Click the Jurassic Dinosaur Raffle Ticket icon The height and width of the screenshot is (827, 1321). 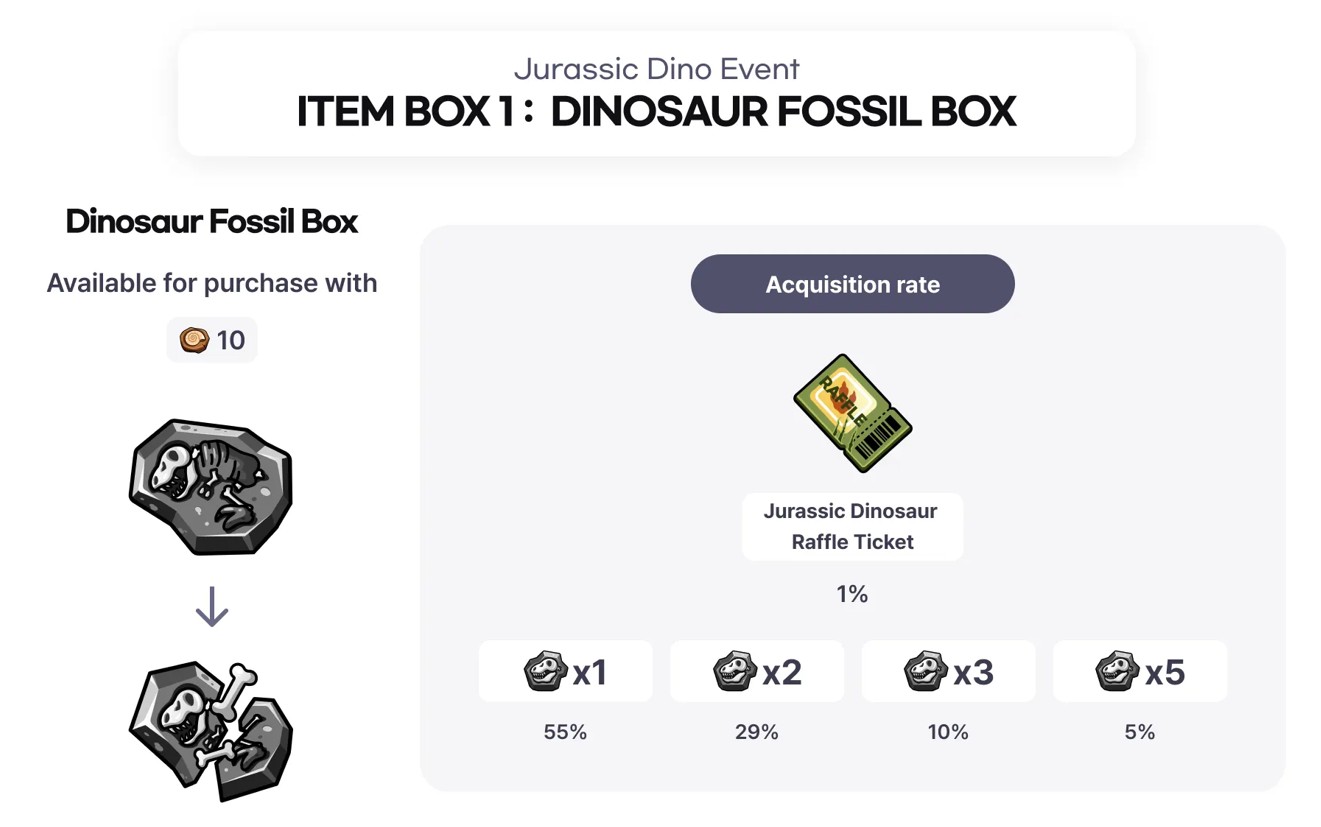coord(852,412)
